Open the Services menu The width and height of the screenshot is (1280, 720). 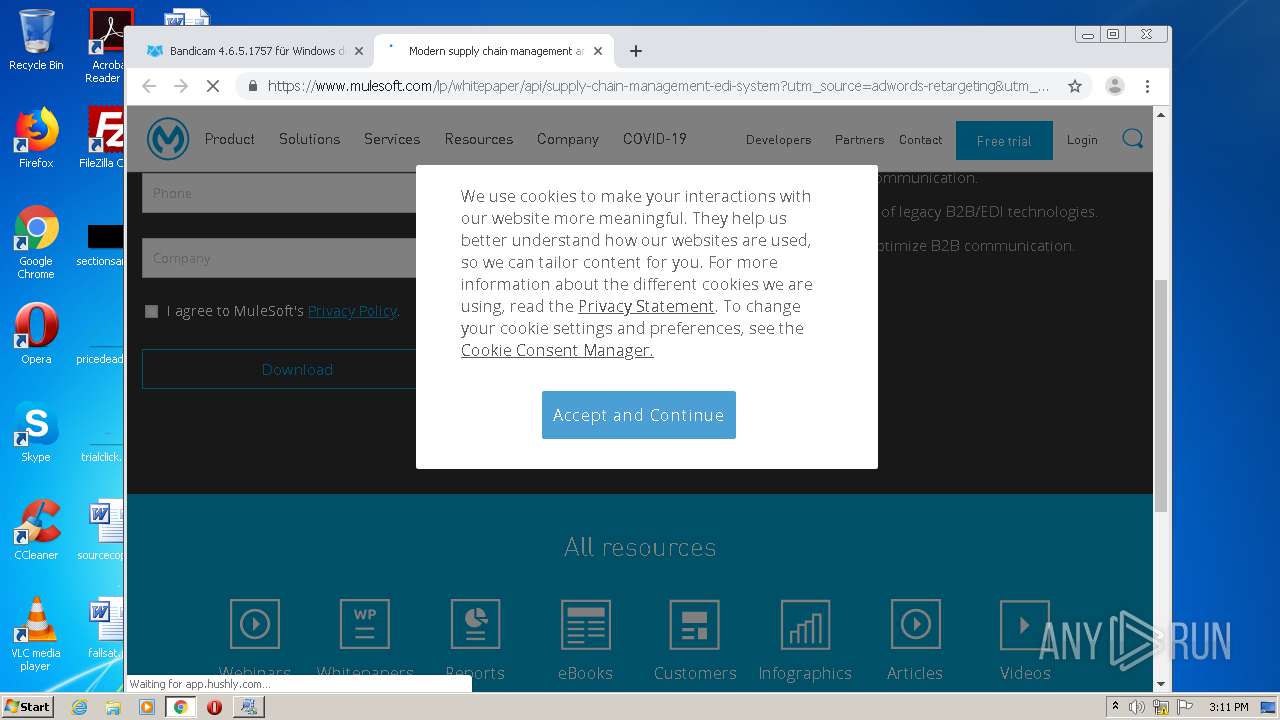click(x=392, y=139)
